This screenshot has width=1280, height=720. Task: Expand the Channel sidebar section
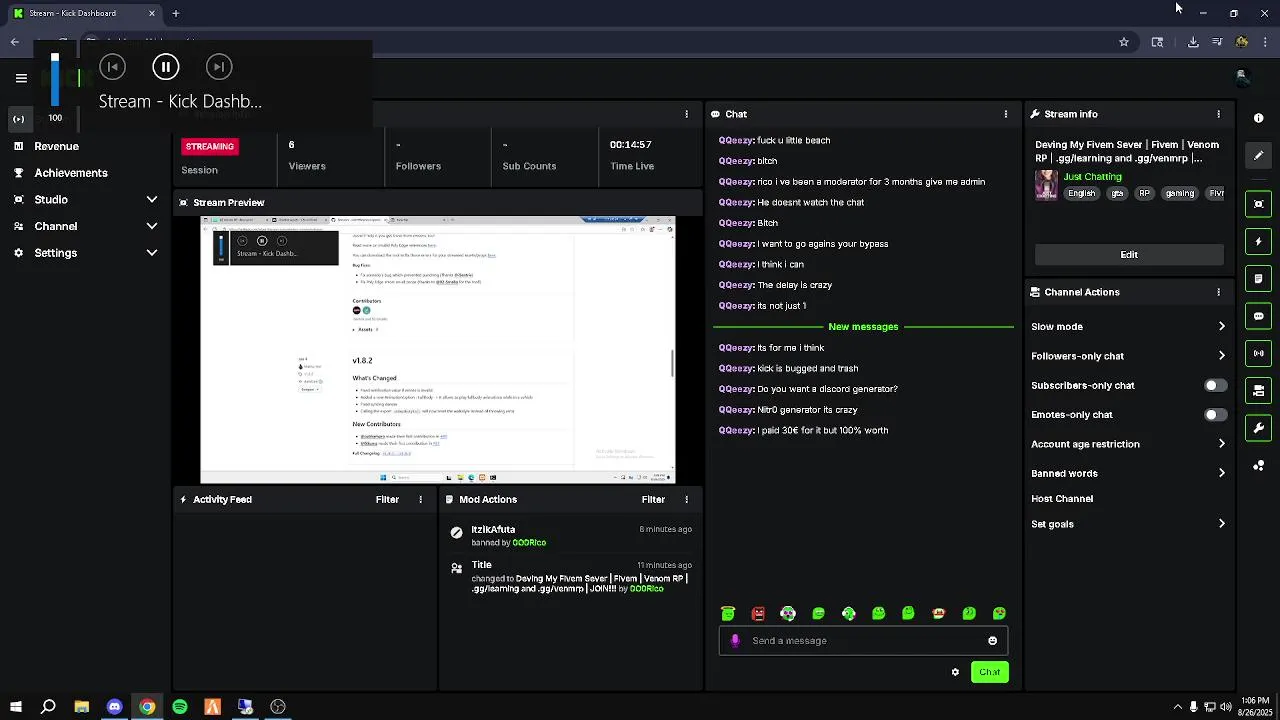(152, 227)
